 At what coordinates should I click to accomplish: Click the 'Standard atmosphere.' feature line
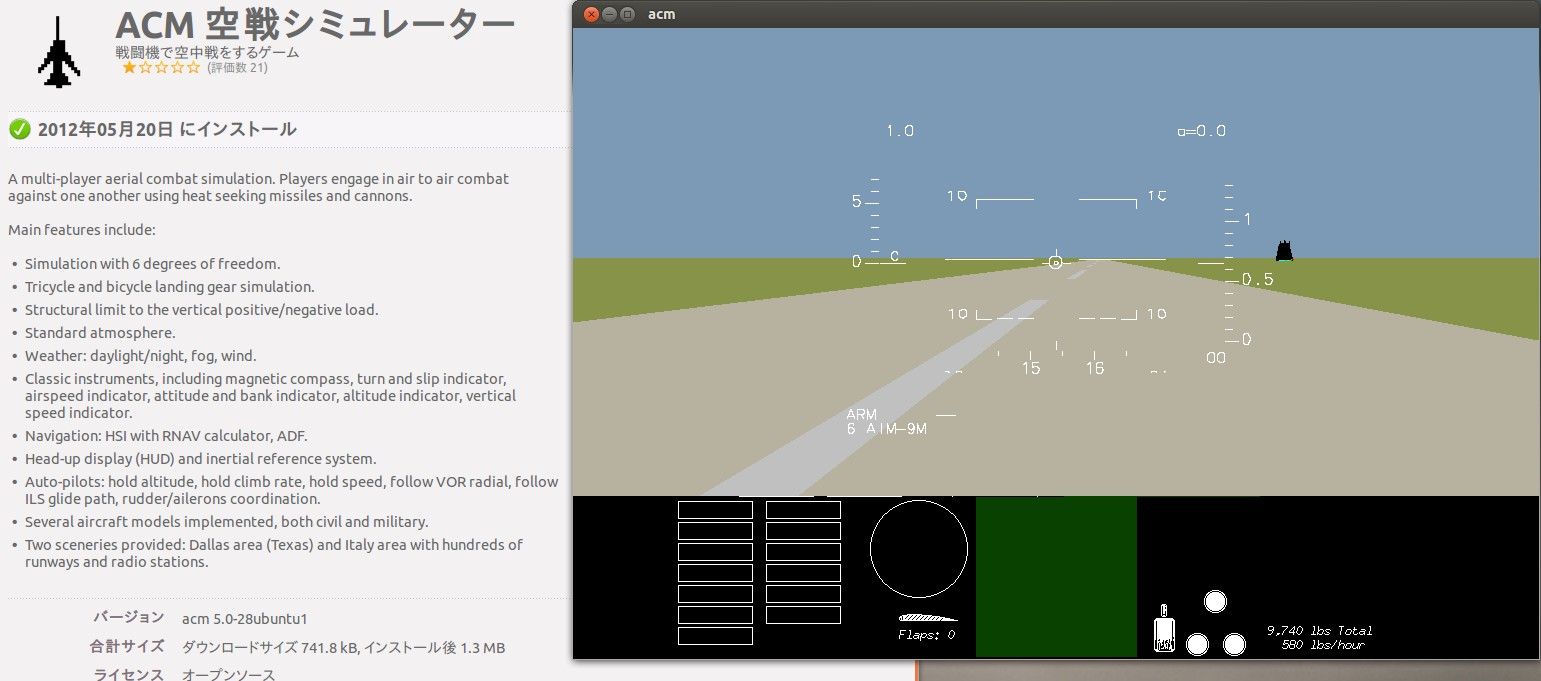(x=100, y=333)
